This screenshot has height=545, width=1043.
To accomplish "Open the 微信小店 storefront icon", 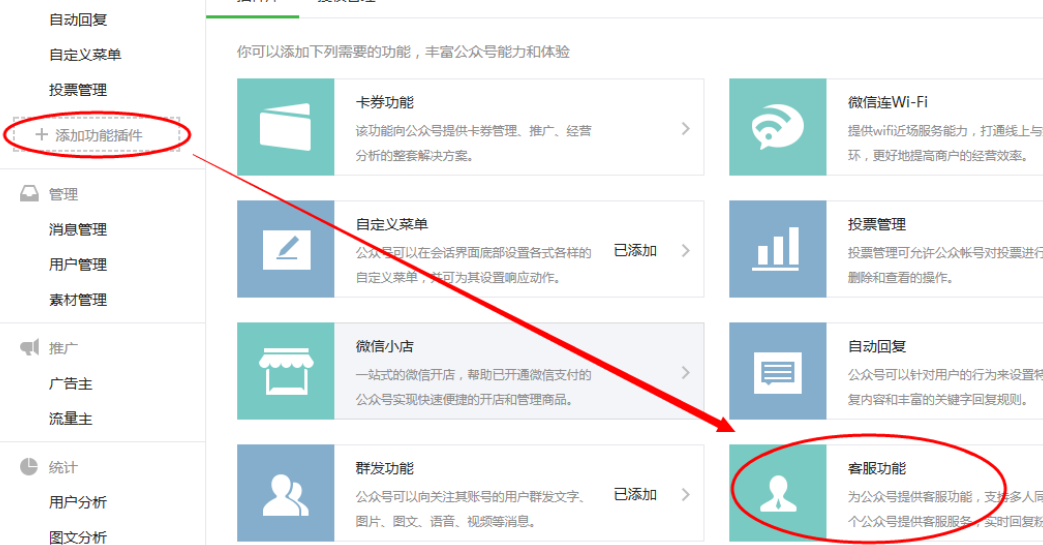I will (x=286, y=371).
